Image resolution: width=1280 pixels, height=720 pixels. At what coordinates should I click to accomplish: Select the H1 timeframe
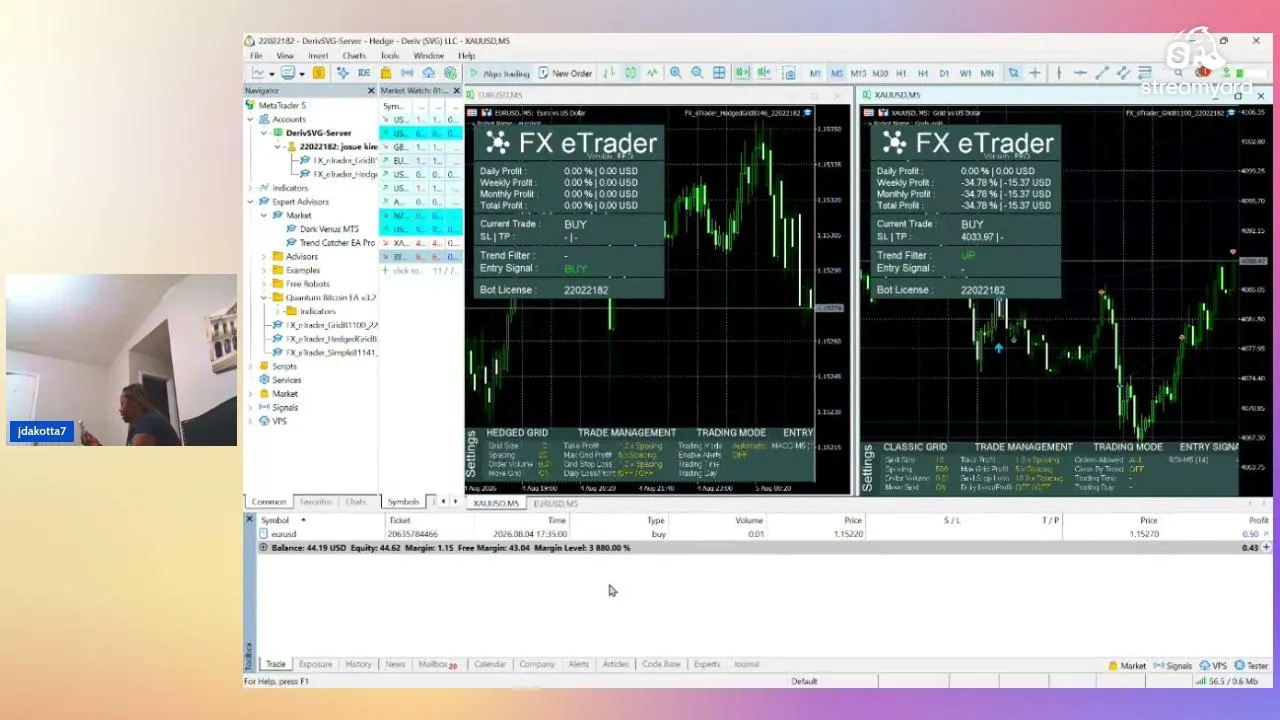pyautogui.click(x=901, y=73)
